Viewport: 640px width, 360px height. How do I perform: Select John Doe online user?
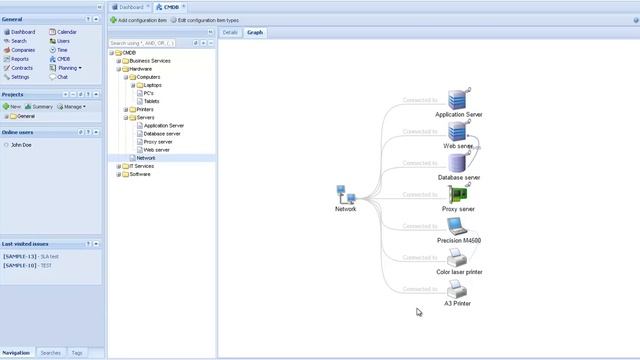[x=21, y=145]
